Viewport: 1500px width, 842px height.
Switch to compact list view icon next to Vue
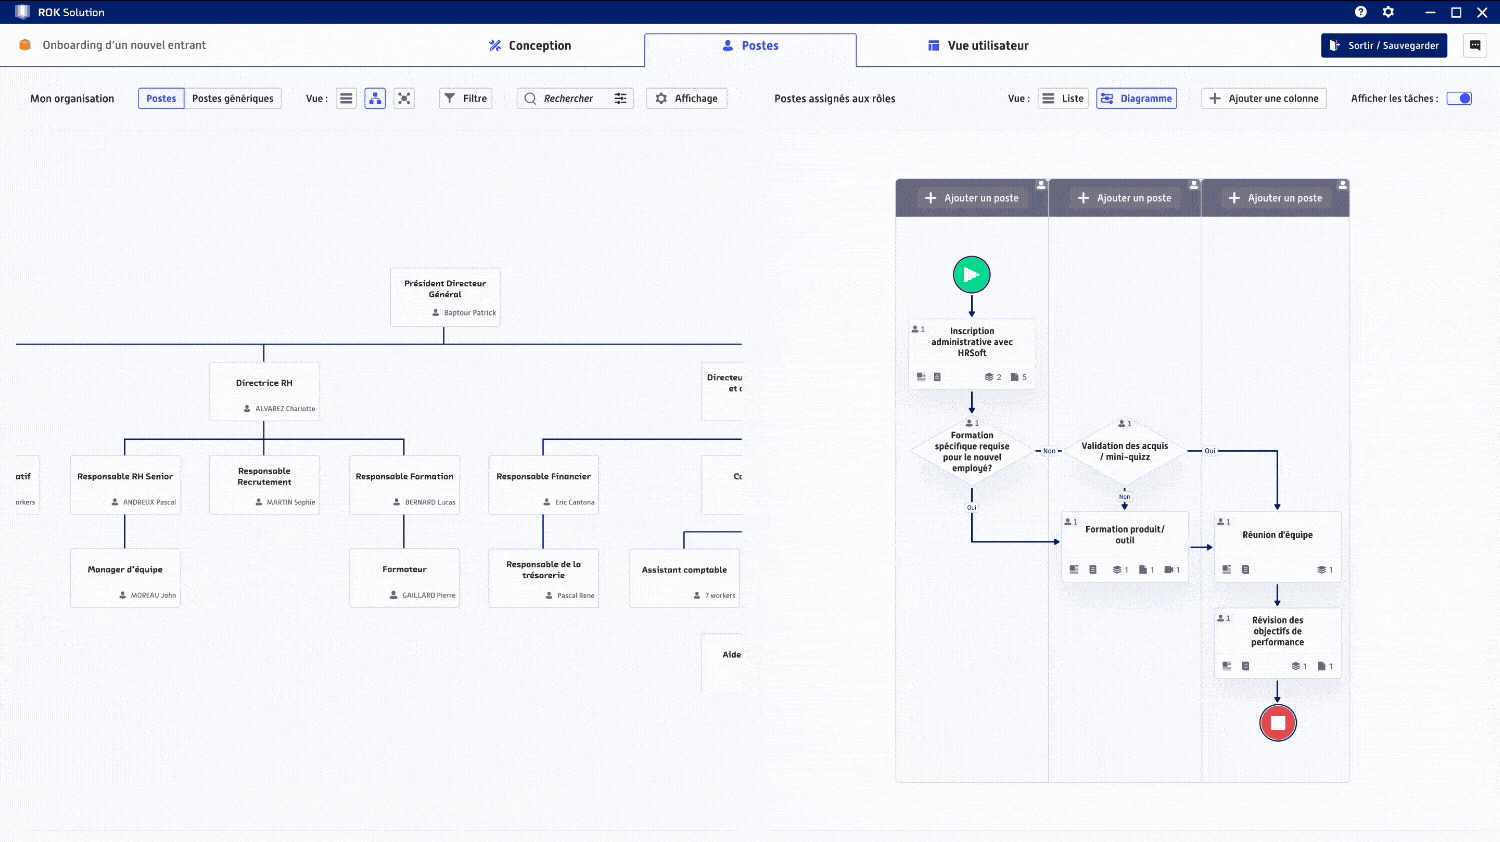point(346,98)
